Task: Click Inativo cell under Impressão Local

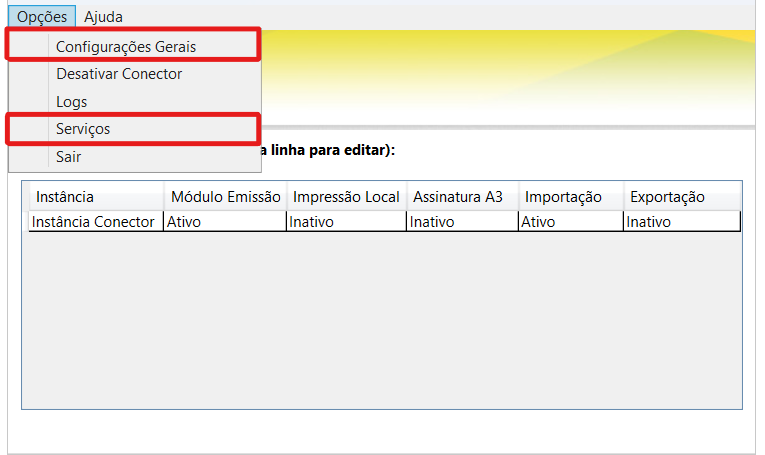Action: [x=346, y=222]
